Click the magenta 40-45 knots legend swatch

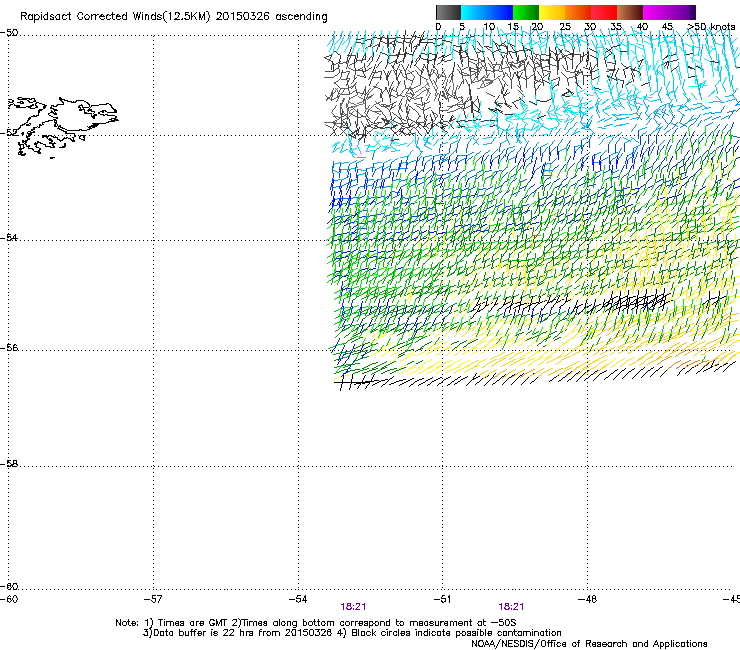point(656,12)
